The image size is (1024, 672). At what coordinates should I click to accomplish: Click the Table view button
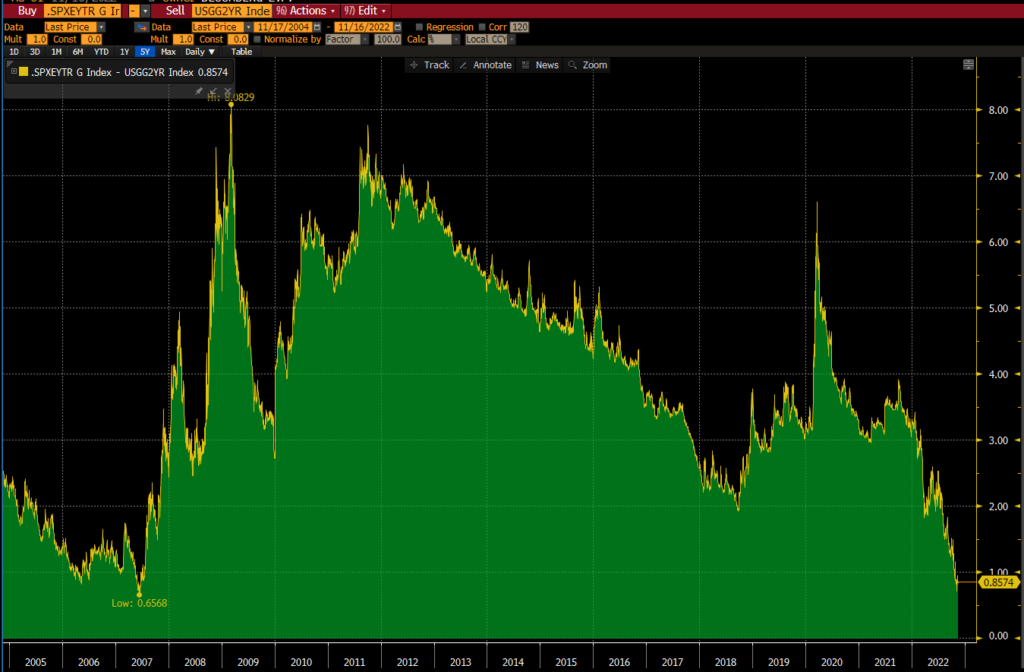point(242,51)
